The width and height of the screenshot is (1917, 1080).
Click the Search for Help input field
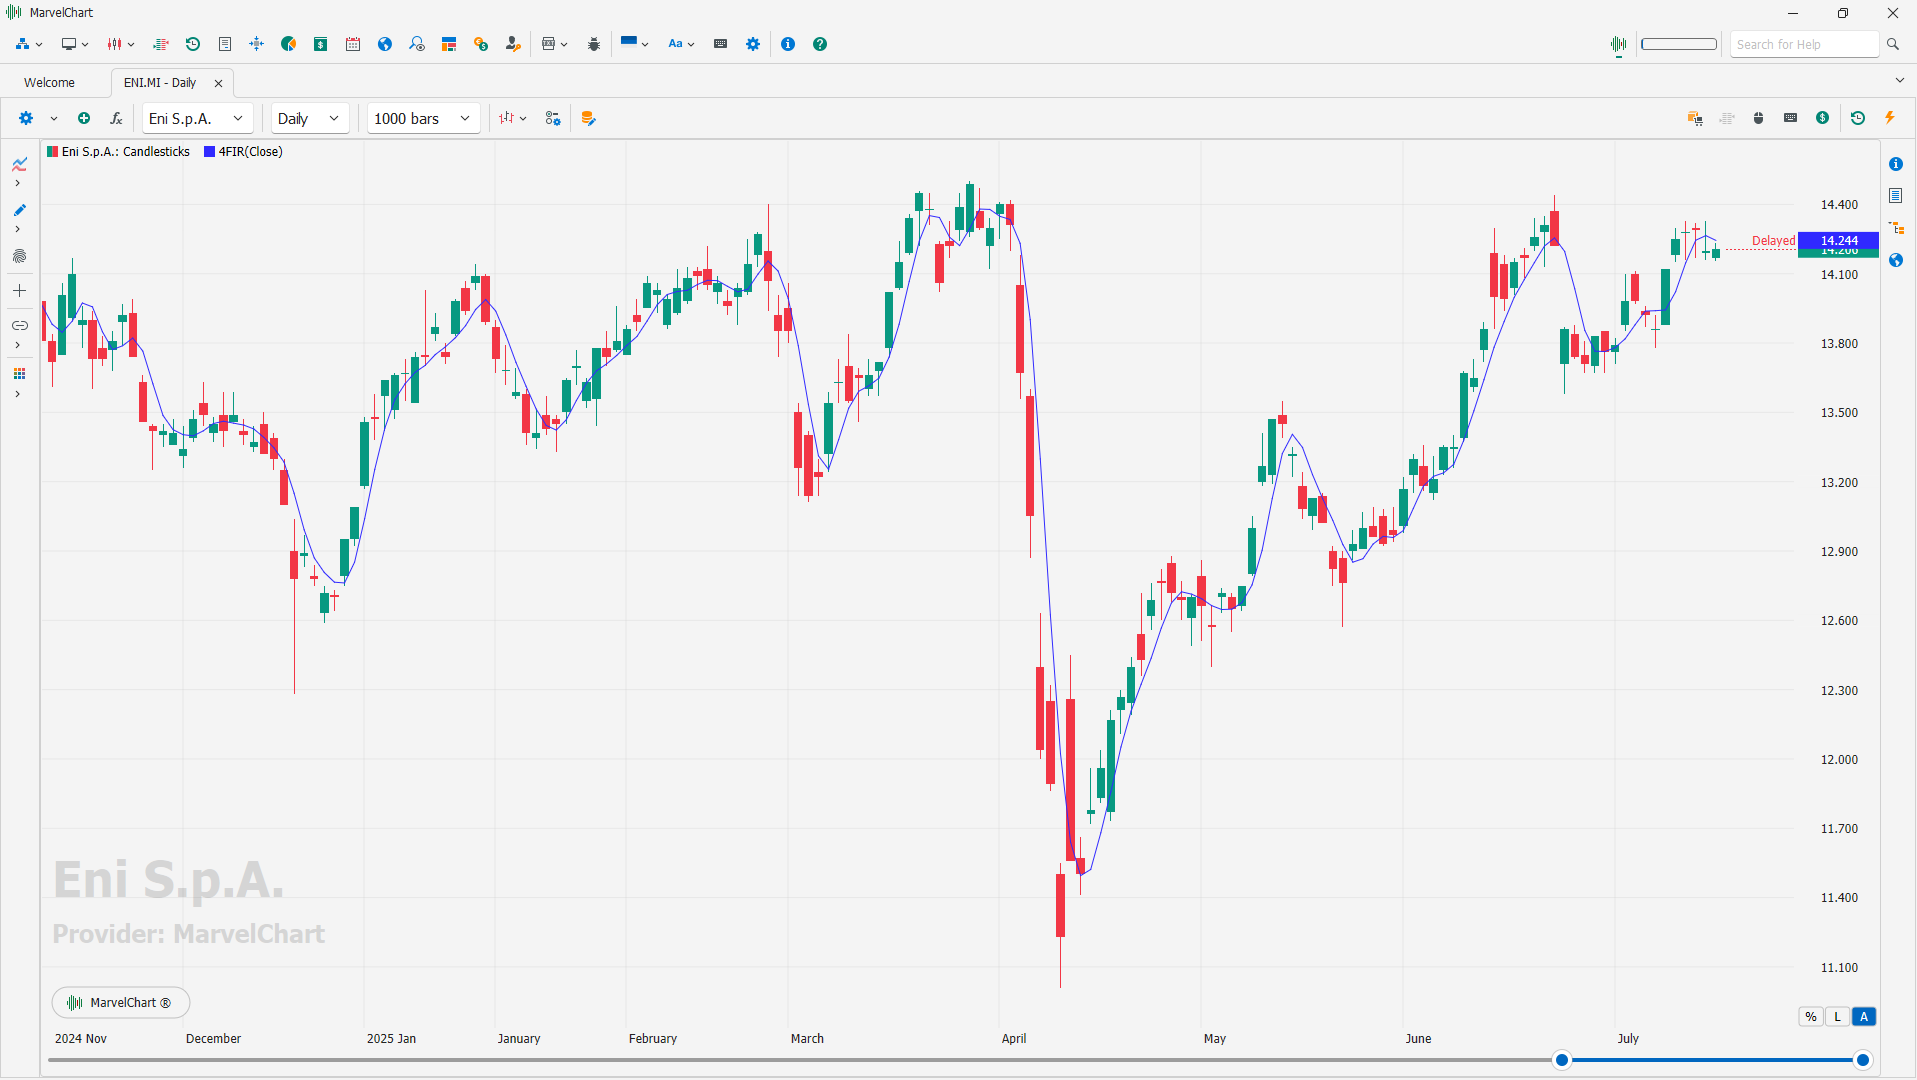tap(1804, 44)
